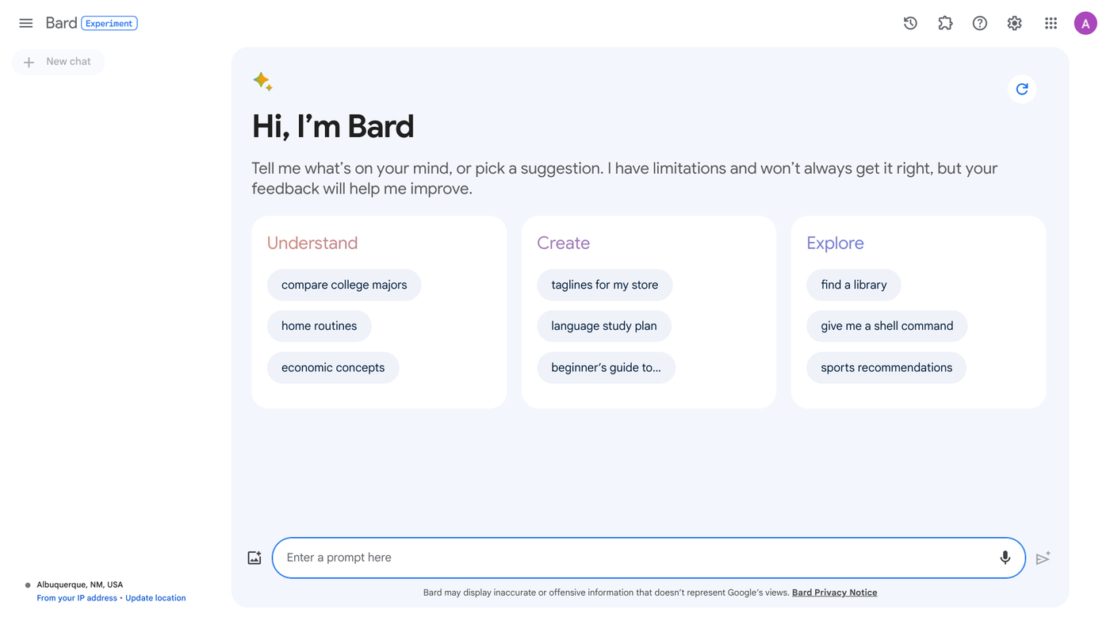Click the profile avatar
1110x625 pixels.
click(1086, 22)
